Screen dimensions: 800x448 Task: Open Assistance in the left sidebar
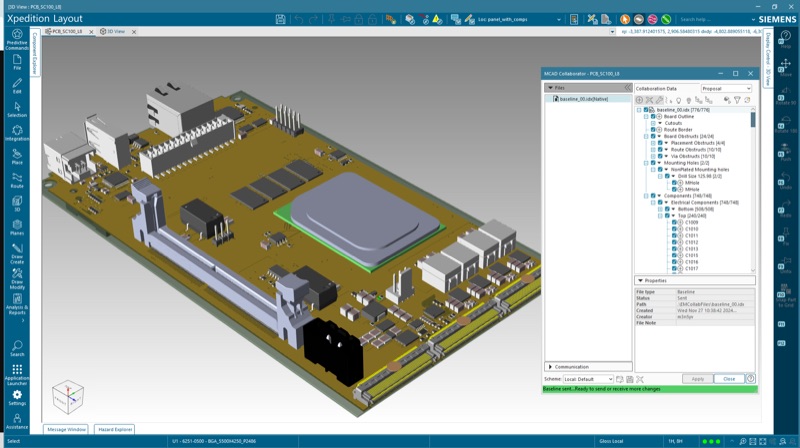click(x=17, y=421)
